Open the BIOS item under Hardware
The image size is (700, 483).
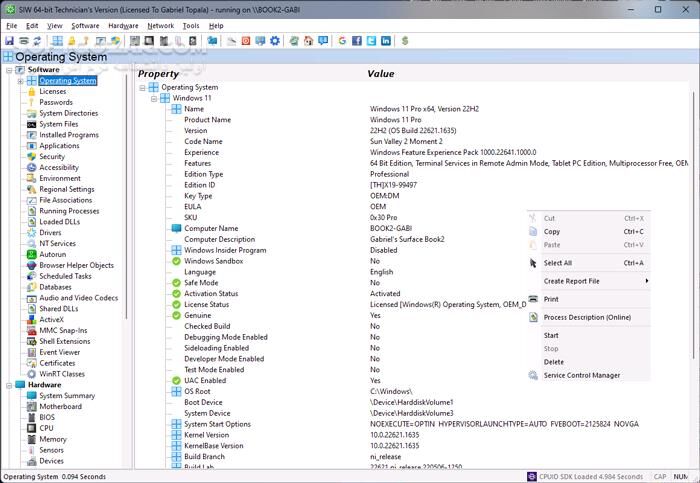pos(47,417)
